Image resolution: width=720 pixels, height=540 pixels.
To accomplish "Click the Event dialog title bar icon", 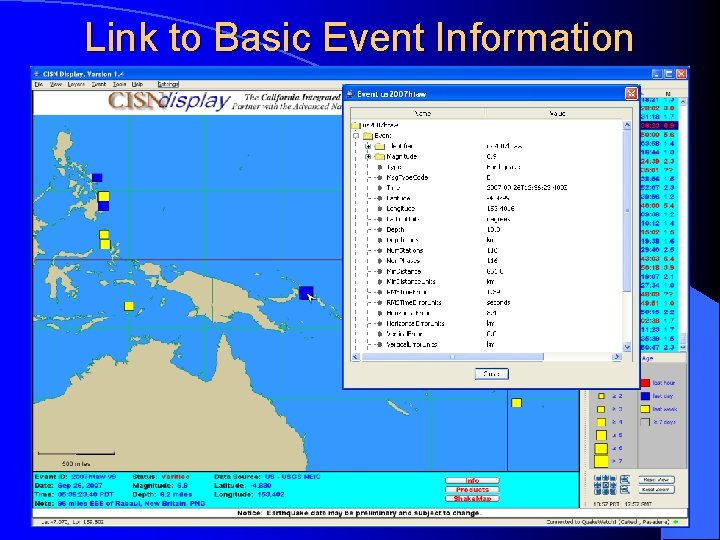I will pyautogui.click(x=349, y=94).
